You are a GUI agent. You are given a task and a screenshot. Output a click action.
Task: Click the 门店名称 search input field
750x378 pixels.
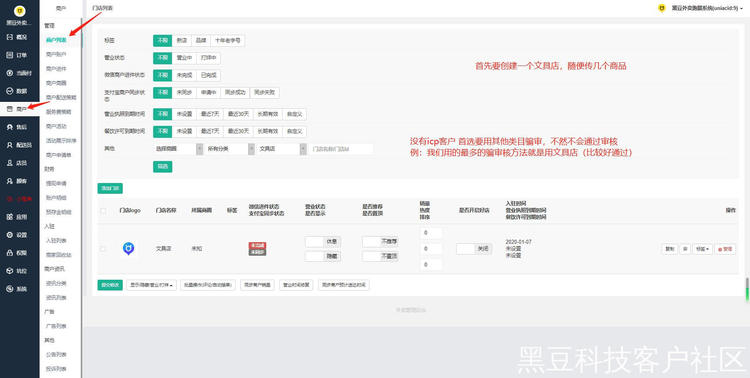point(341,149)
